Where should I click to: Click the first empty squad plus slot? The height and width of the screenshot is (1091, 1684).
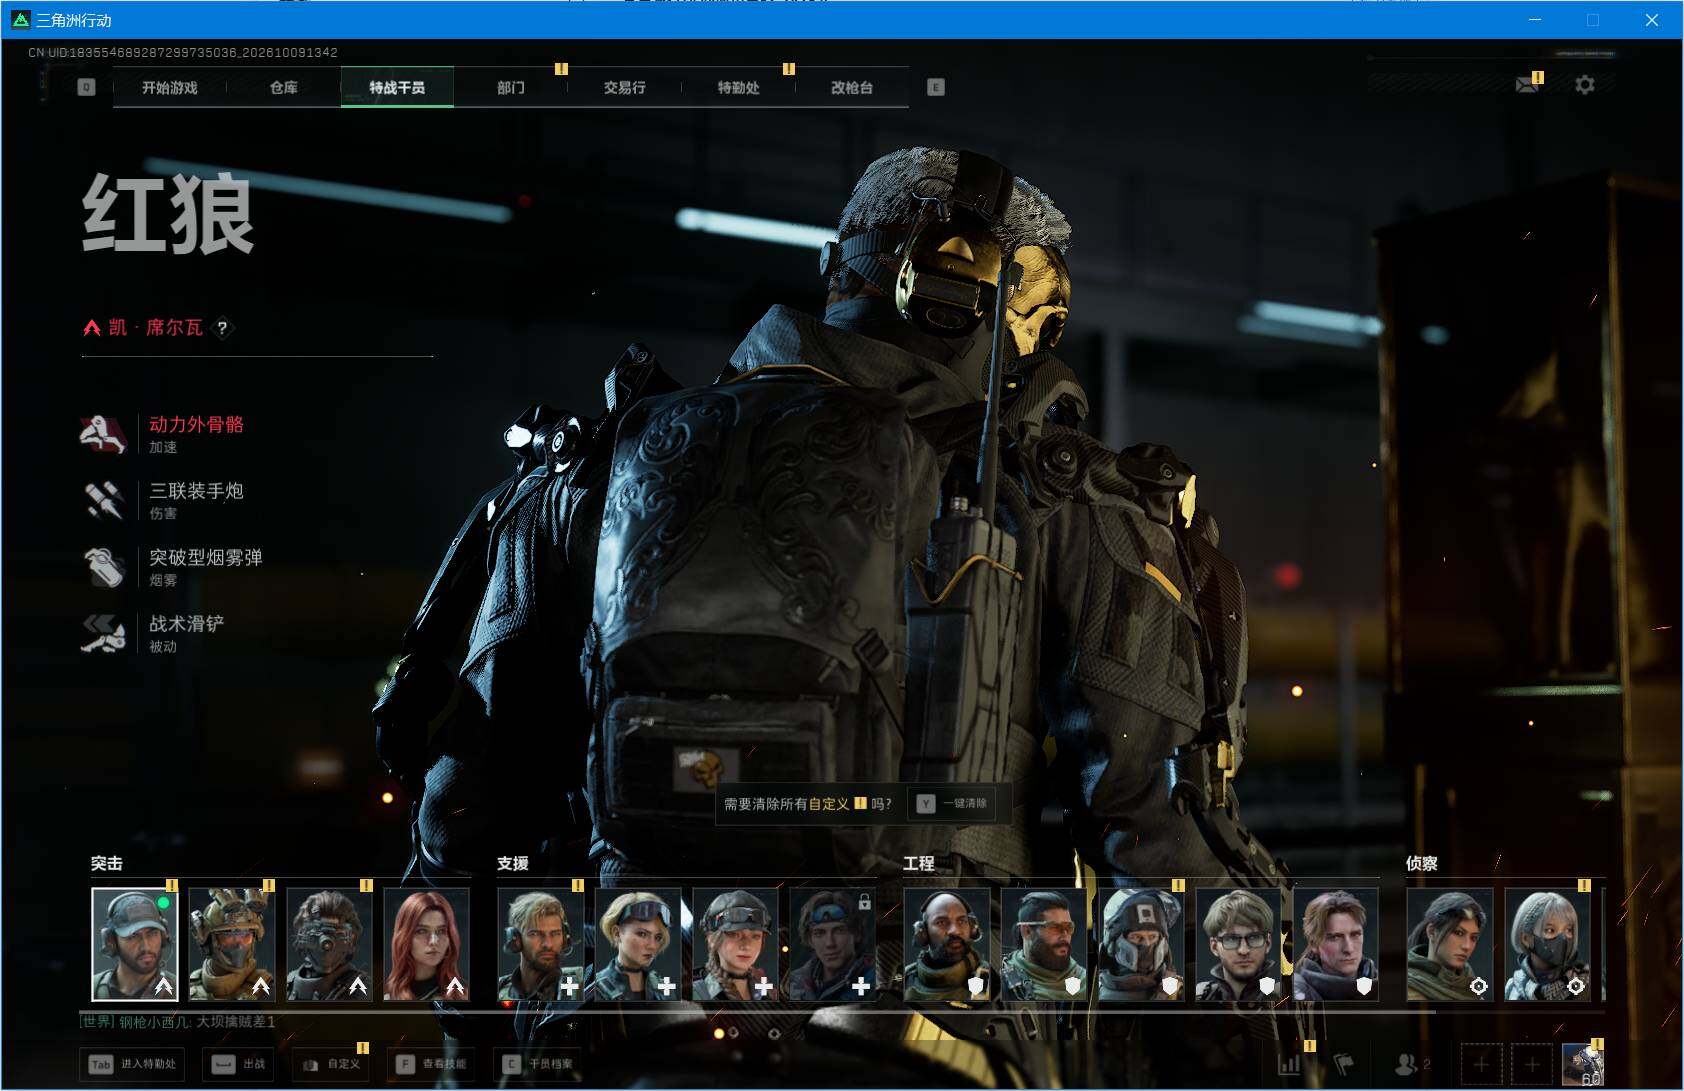1481,1064
